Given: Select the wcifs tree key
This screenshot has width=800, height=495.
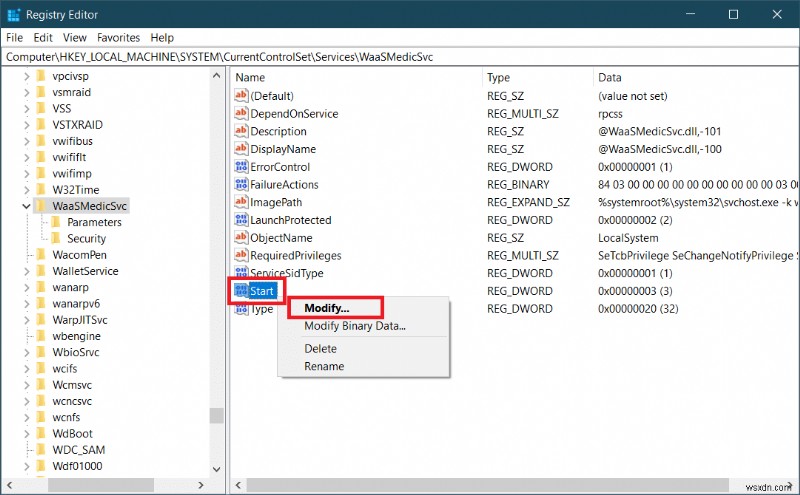Looking at the screenshot, I should [x=65, y=369].
